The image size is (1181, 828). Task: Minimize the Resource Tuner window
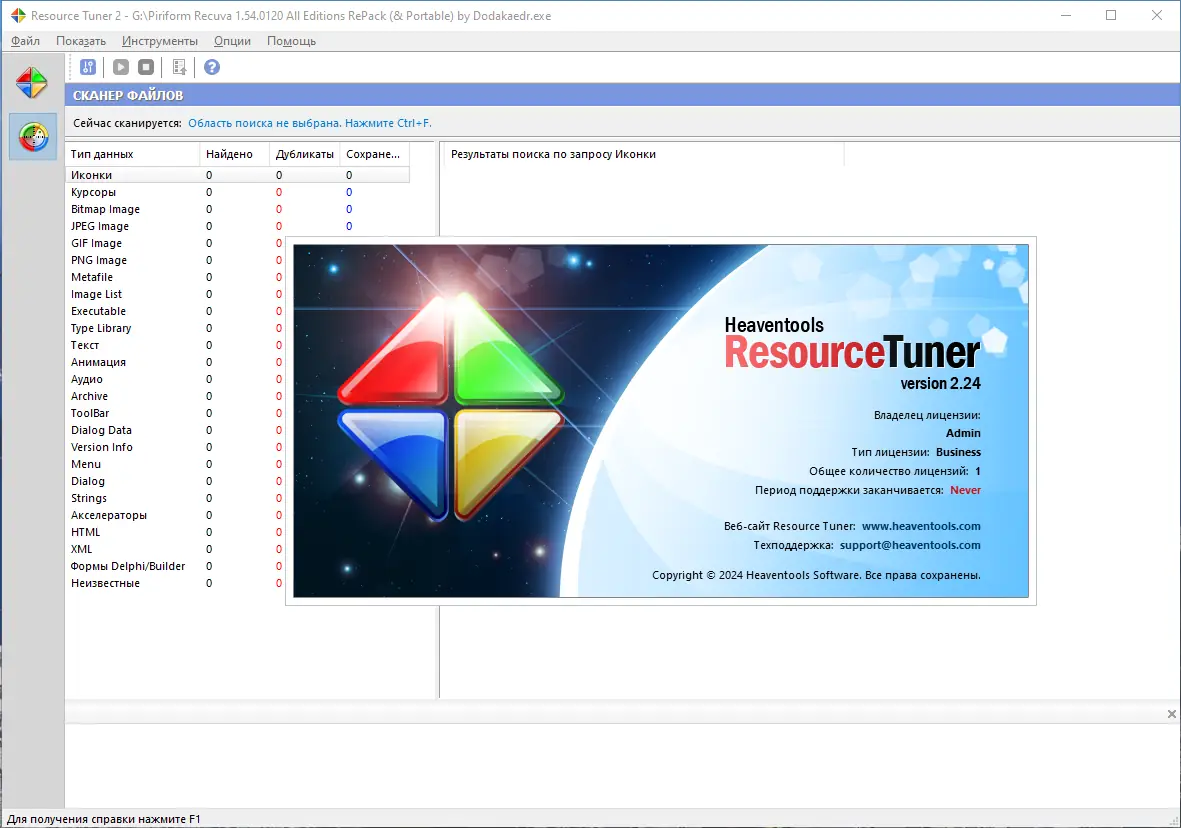click(1066, 15)
